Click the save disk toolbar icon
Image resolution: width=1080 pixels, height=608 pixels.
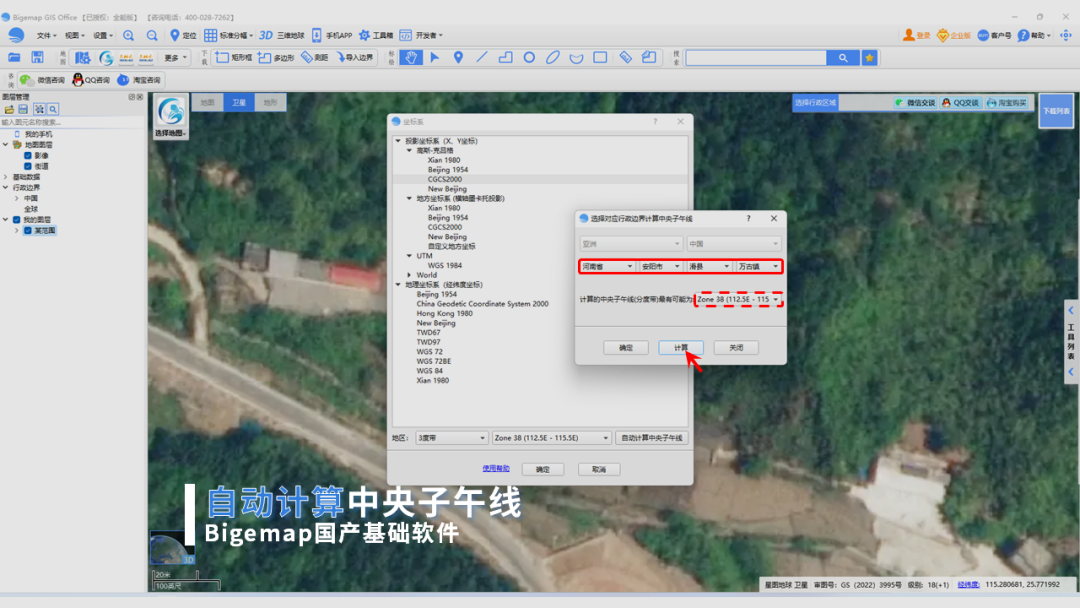pyautogui.click(x=37, y=58)
